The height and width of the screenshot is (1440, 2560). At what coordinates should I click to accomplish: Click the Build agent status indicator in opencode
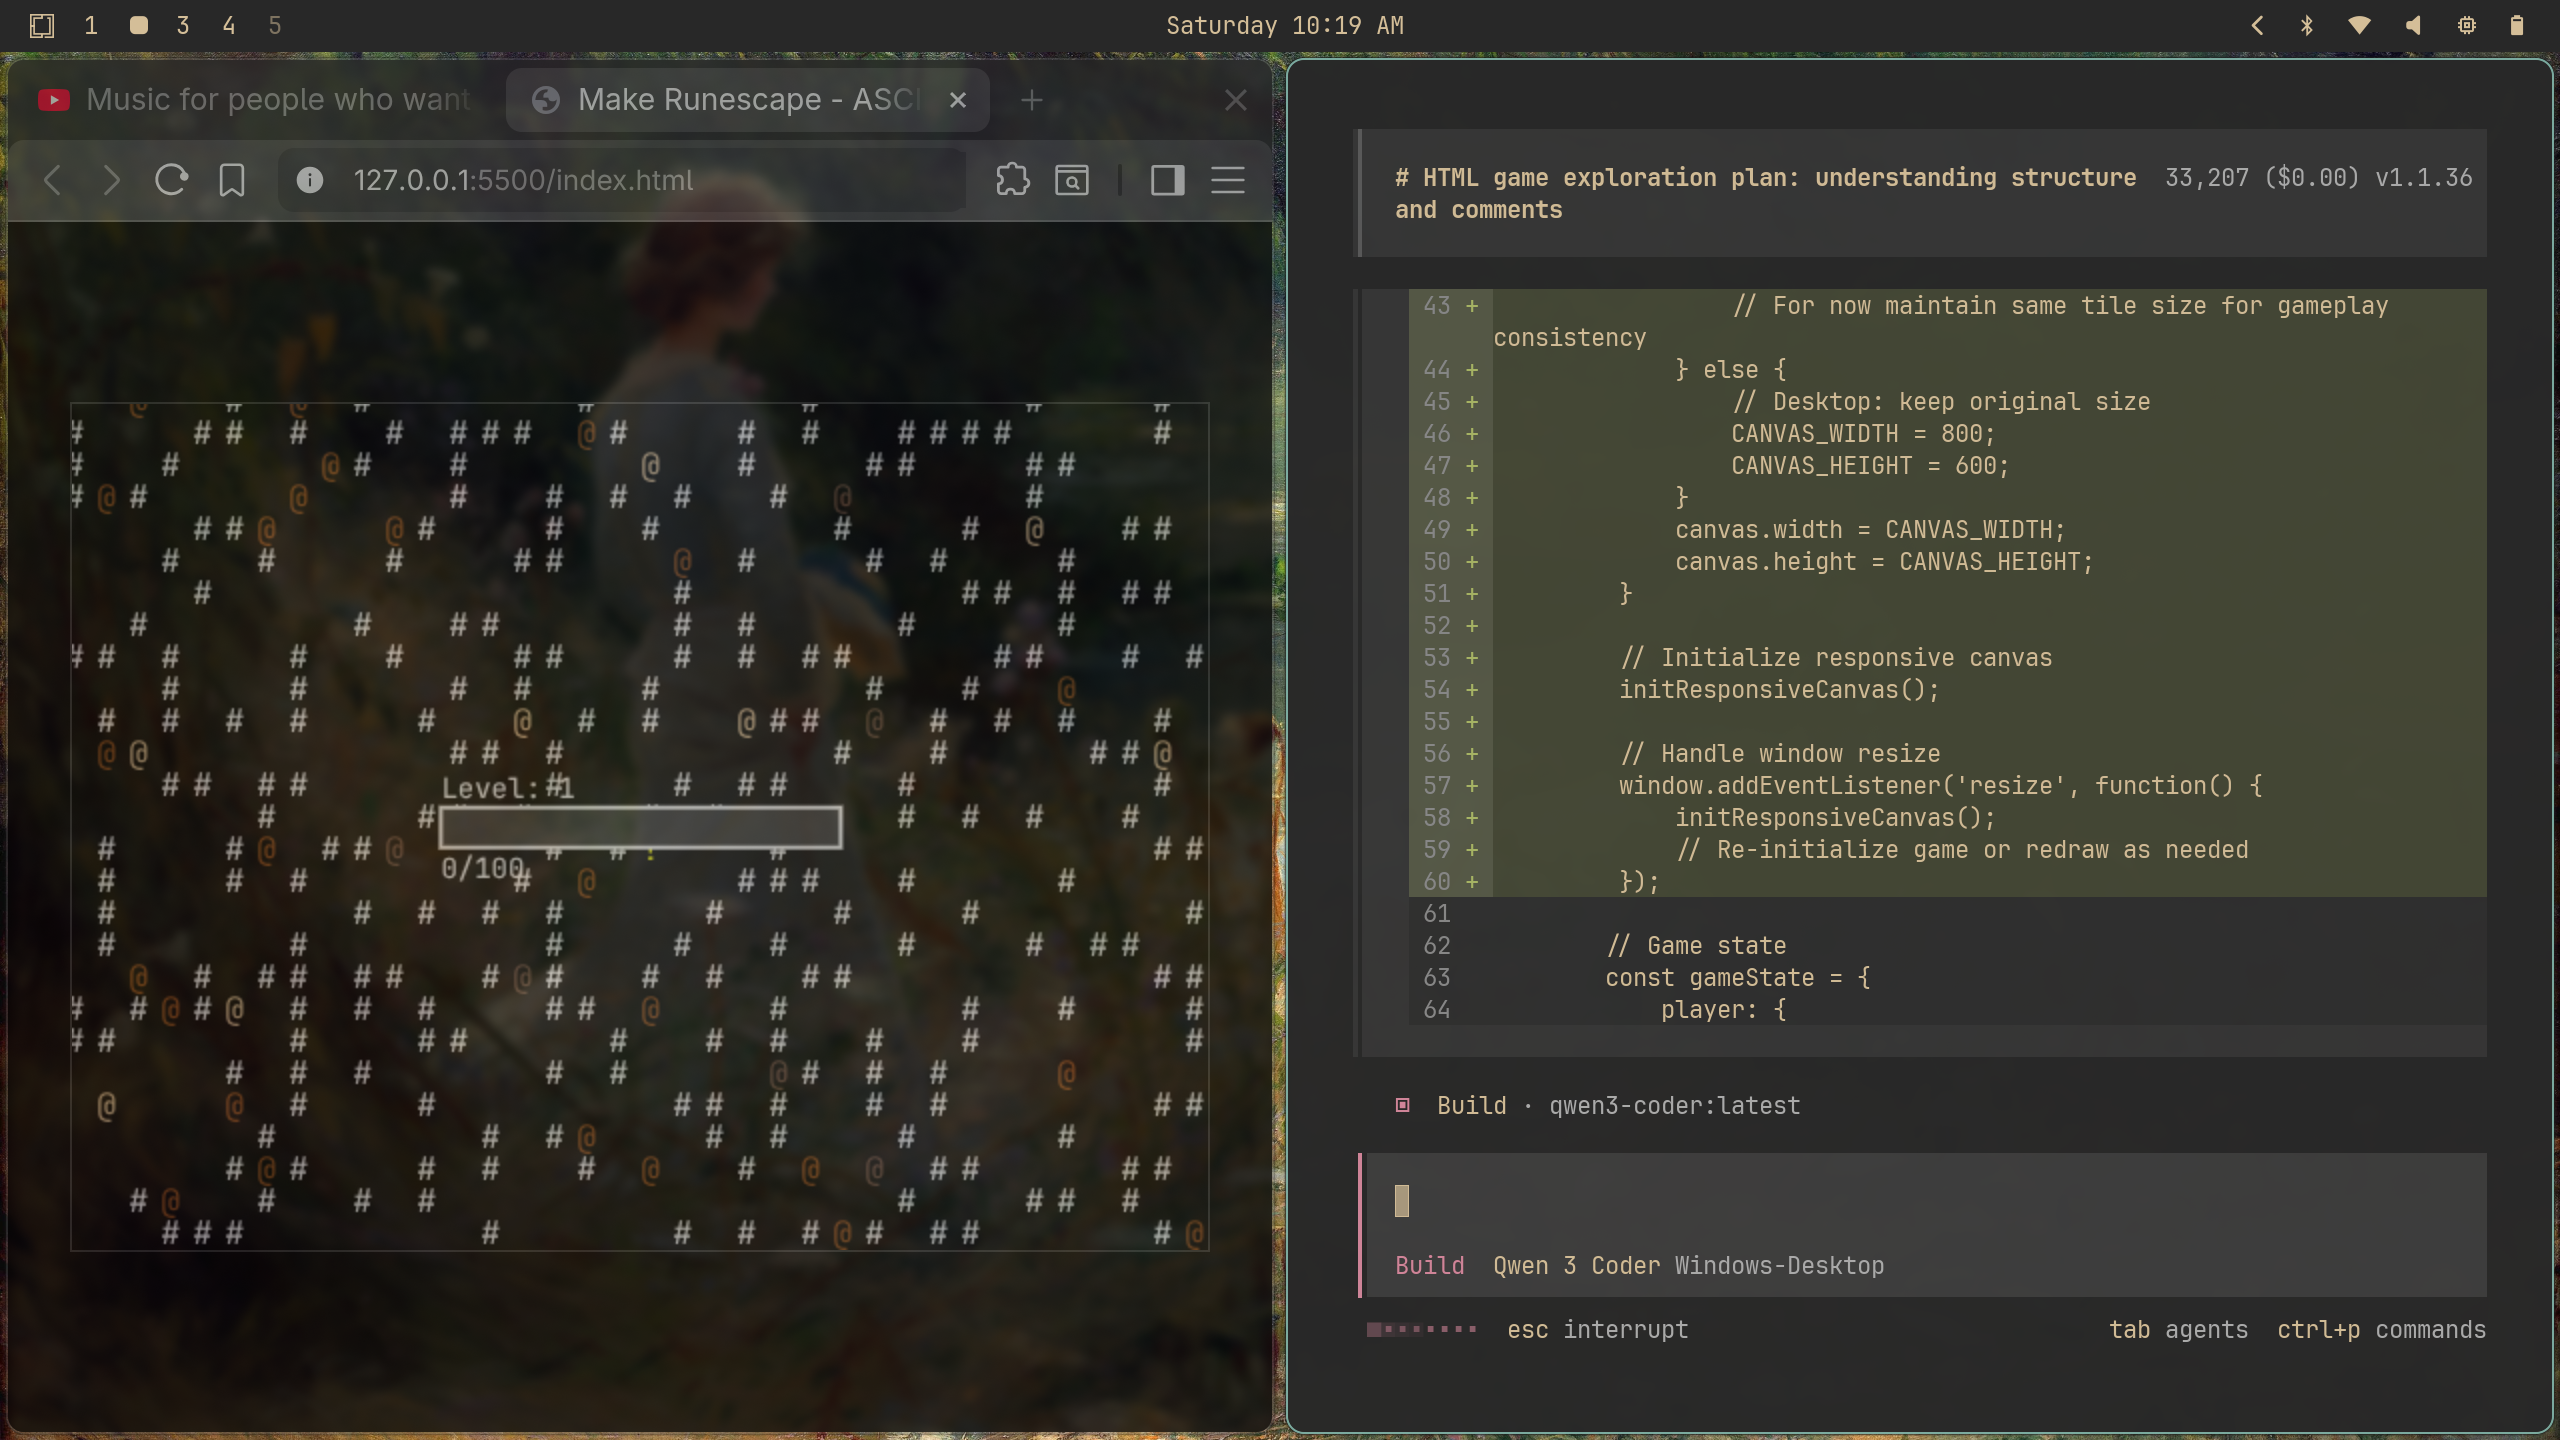[1403, 1105]
